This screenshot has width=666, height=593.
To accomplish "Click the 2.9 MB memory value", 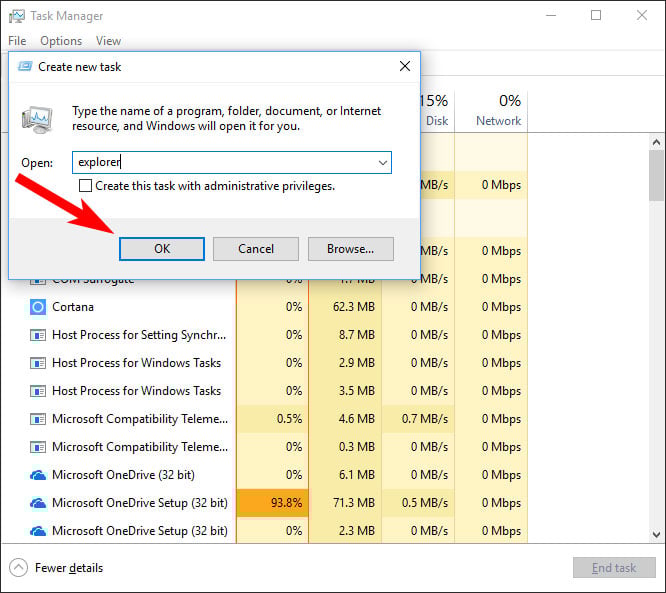I will (357, 363).
